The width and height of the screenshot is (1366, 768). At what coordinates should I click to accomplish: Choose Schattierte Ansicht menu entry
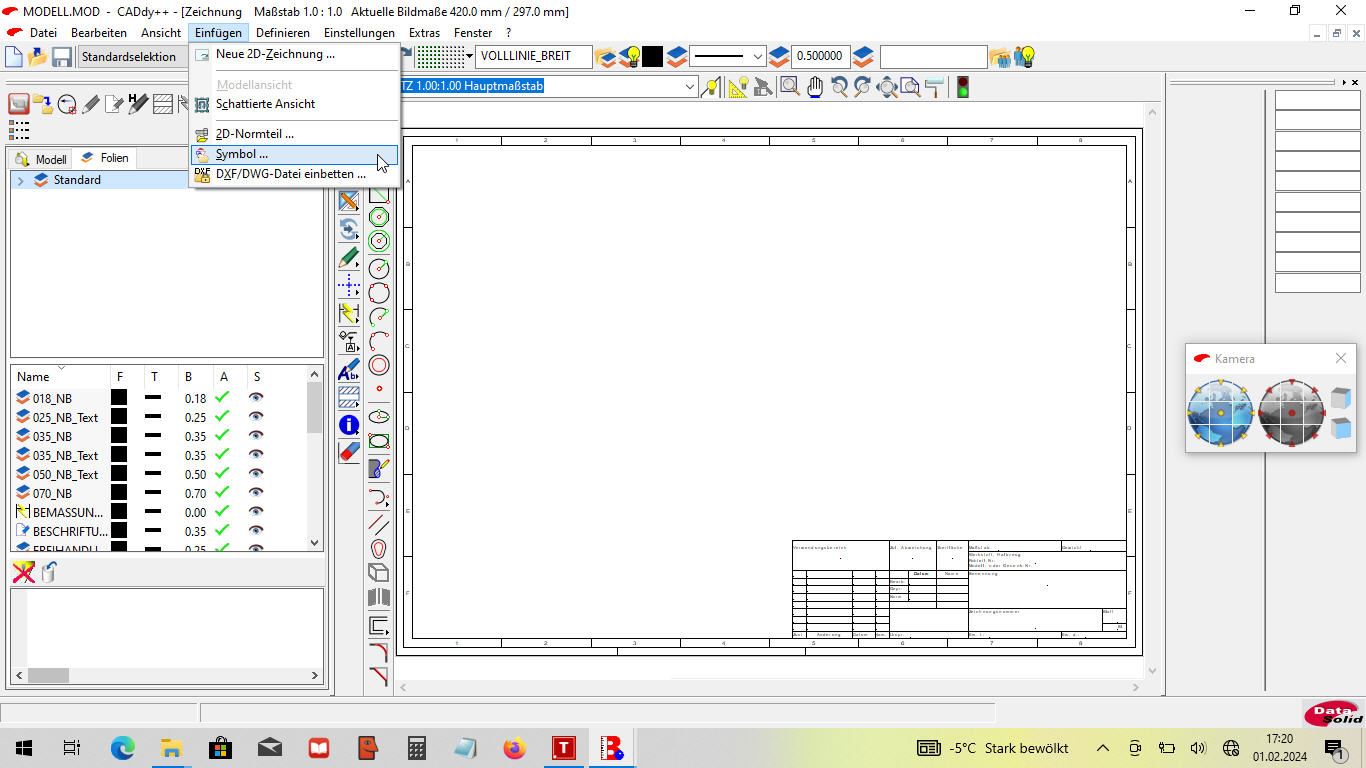point(294,104)
